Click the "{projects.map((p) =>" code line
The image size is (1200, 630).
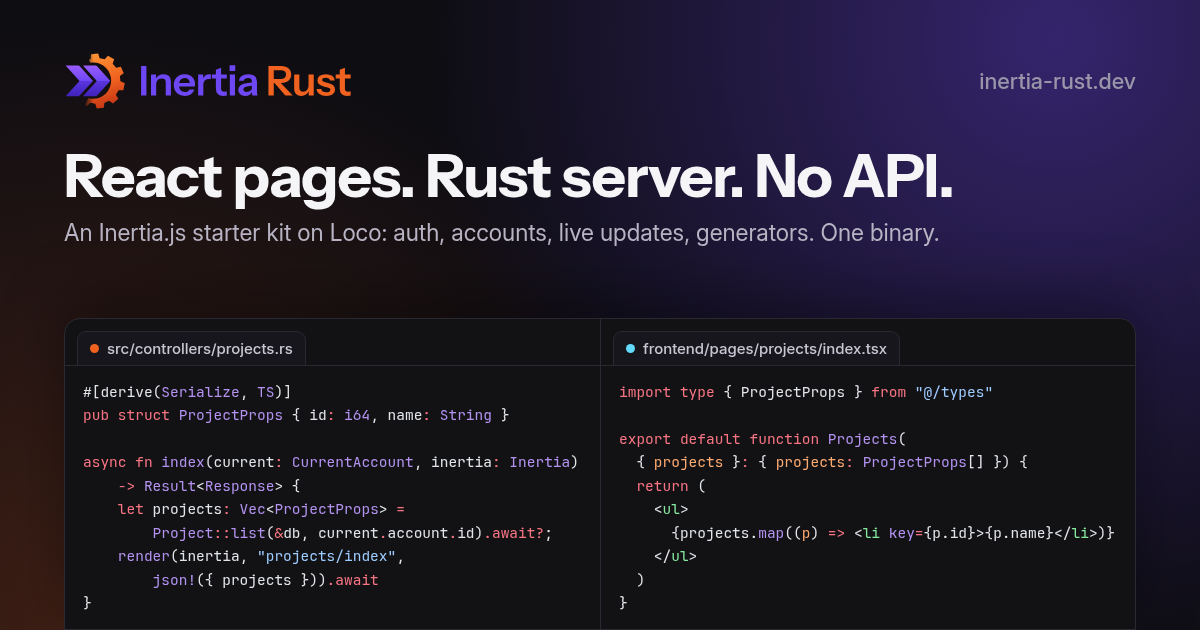[x=893, y=533]
